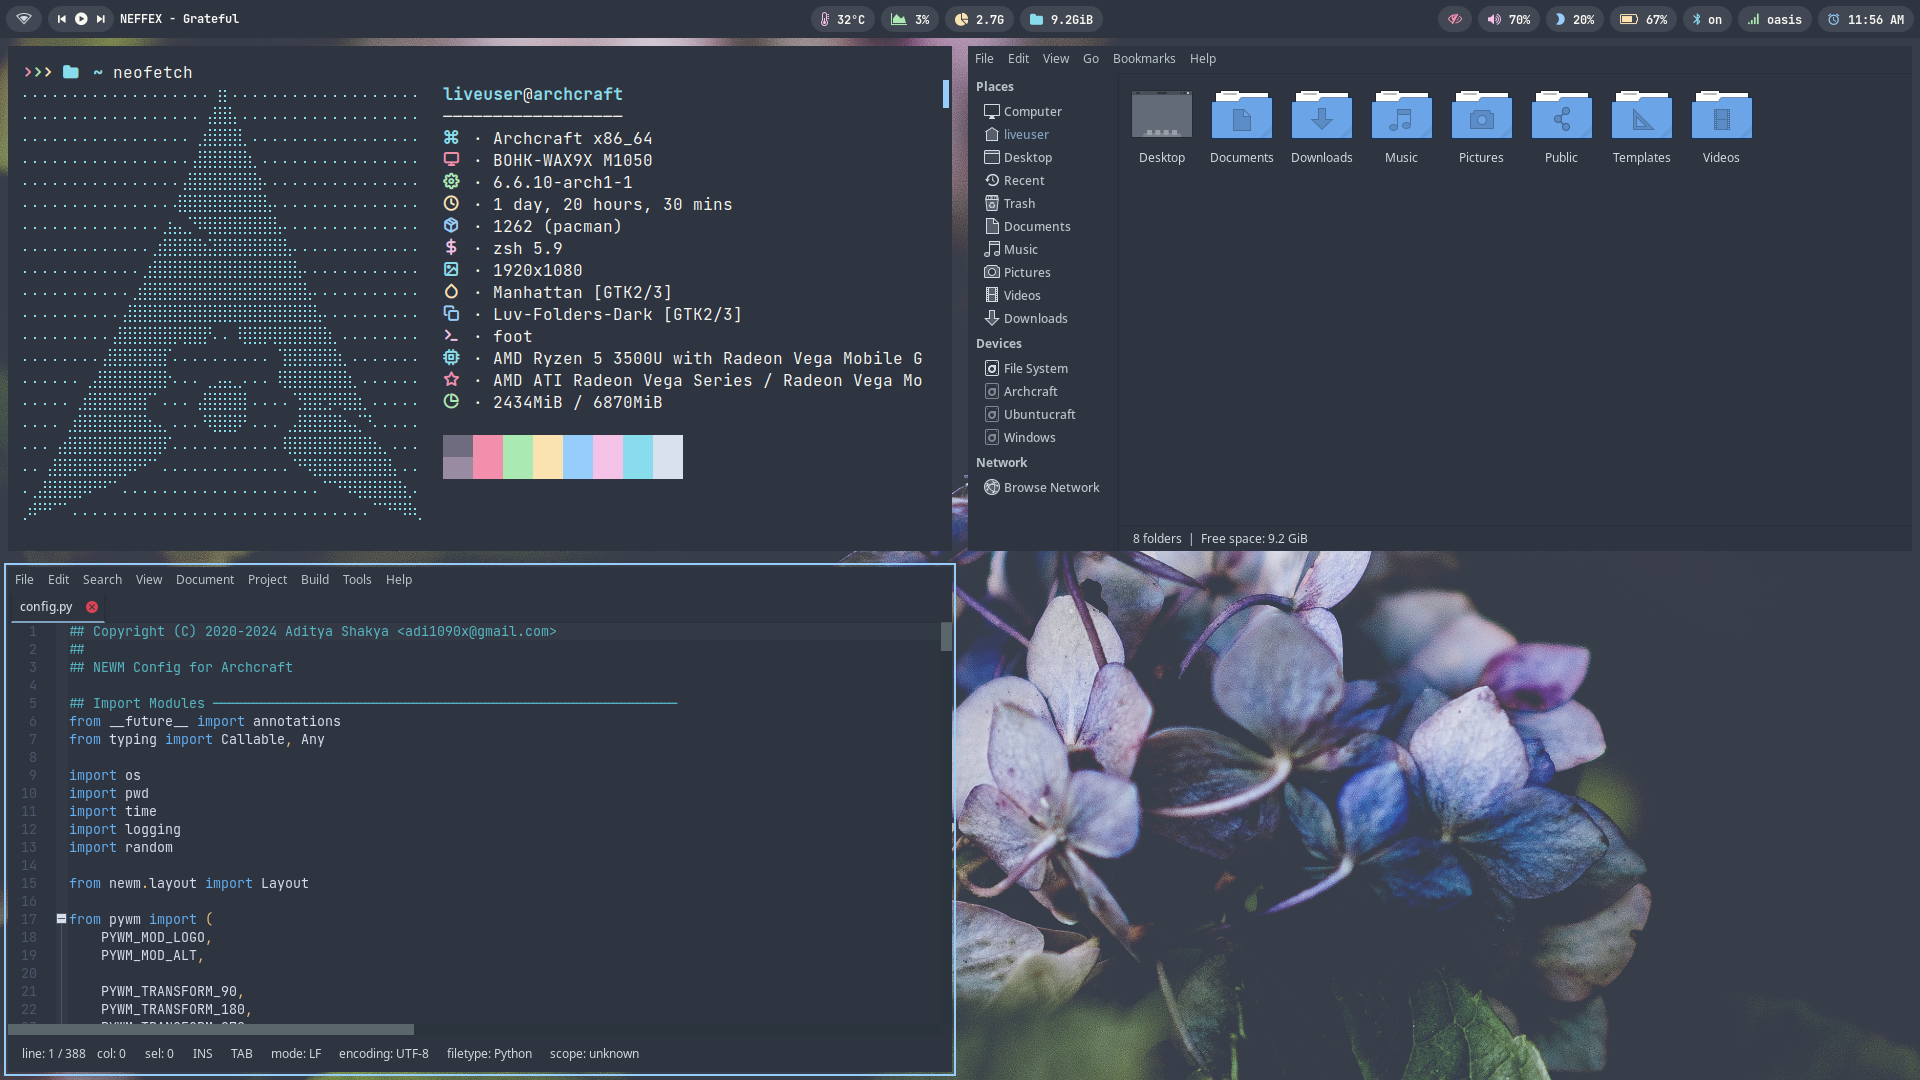Select Browse Network in sidebar
Image resolution: width=1920 pixels, height=1080 pixels.
tap(1050, 488)
